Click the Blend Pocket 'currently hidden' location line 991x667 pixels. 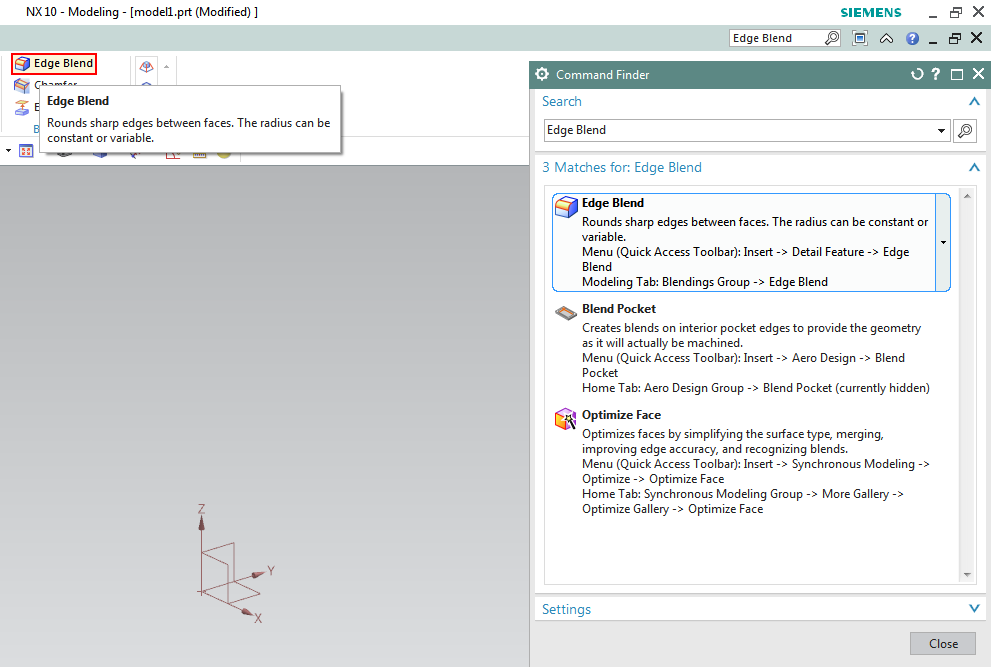click(x=756, y=388)
